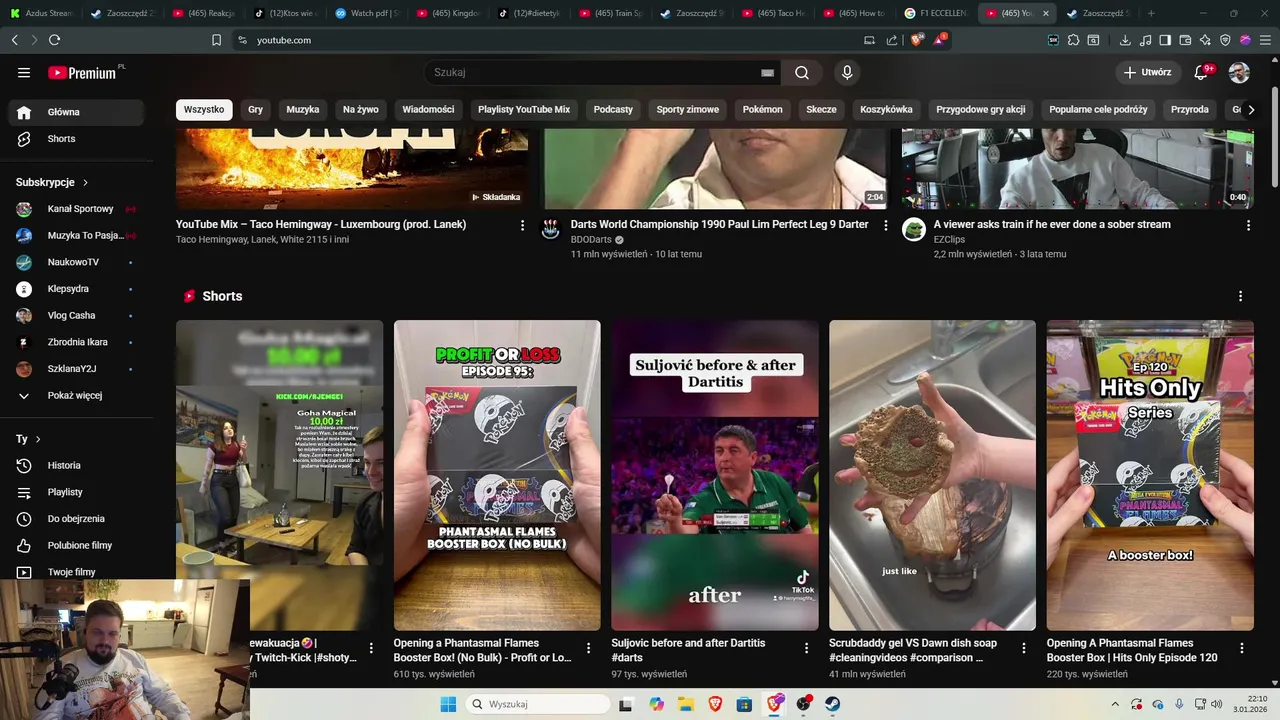
Task: Open more options for Darts World Championship video
Action: (x=885, y=225)
